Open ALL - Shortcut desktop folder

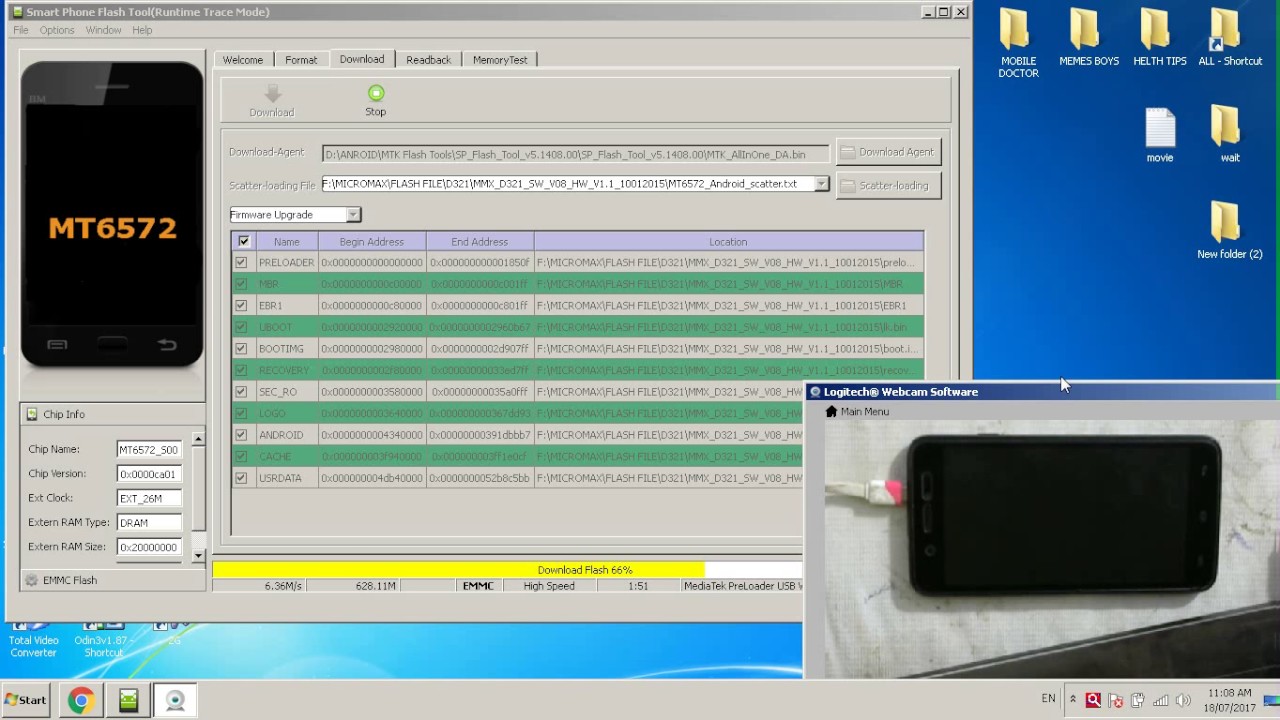click(1230, 38)
